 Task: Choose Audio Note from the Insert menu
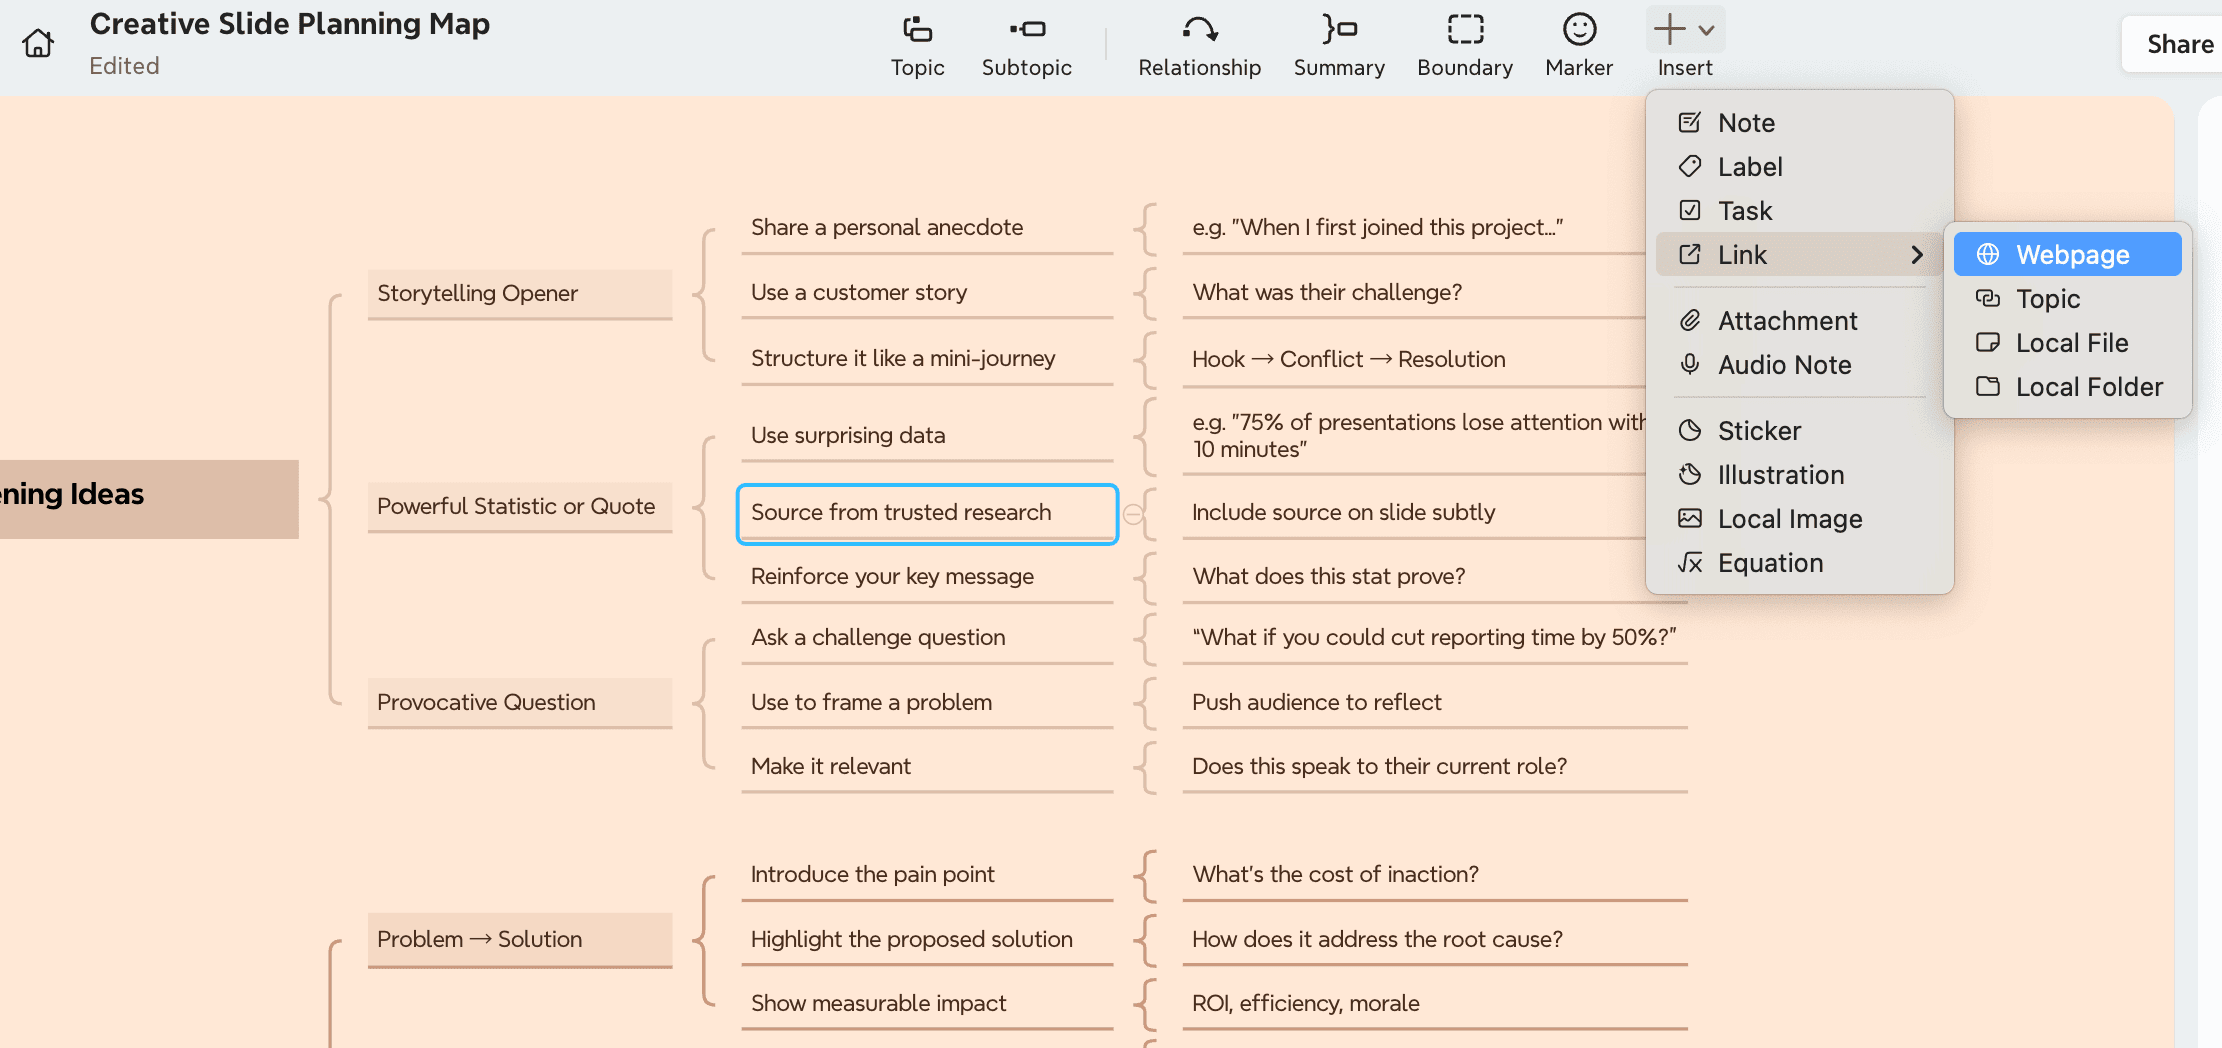[1784, 365]
